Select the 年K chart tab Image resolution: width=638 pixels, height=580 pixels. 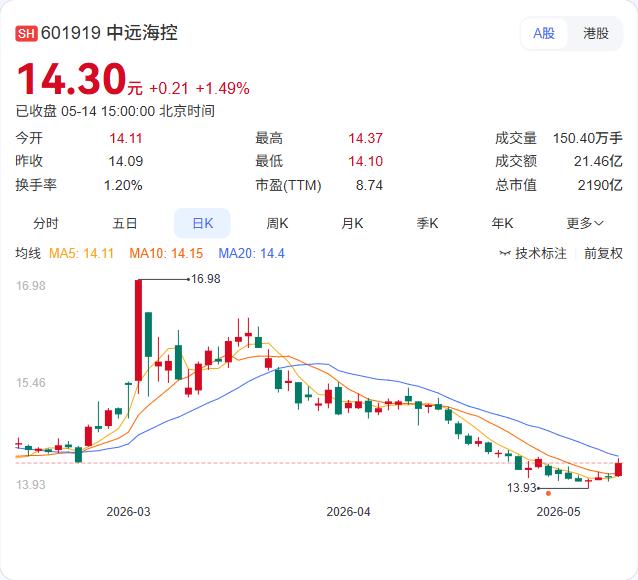point(502,223)
